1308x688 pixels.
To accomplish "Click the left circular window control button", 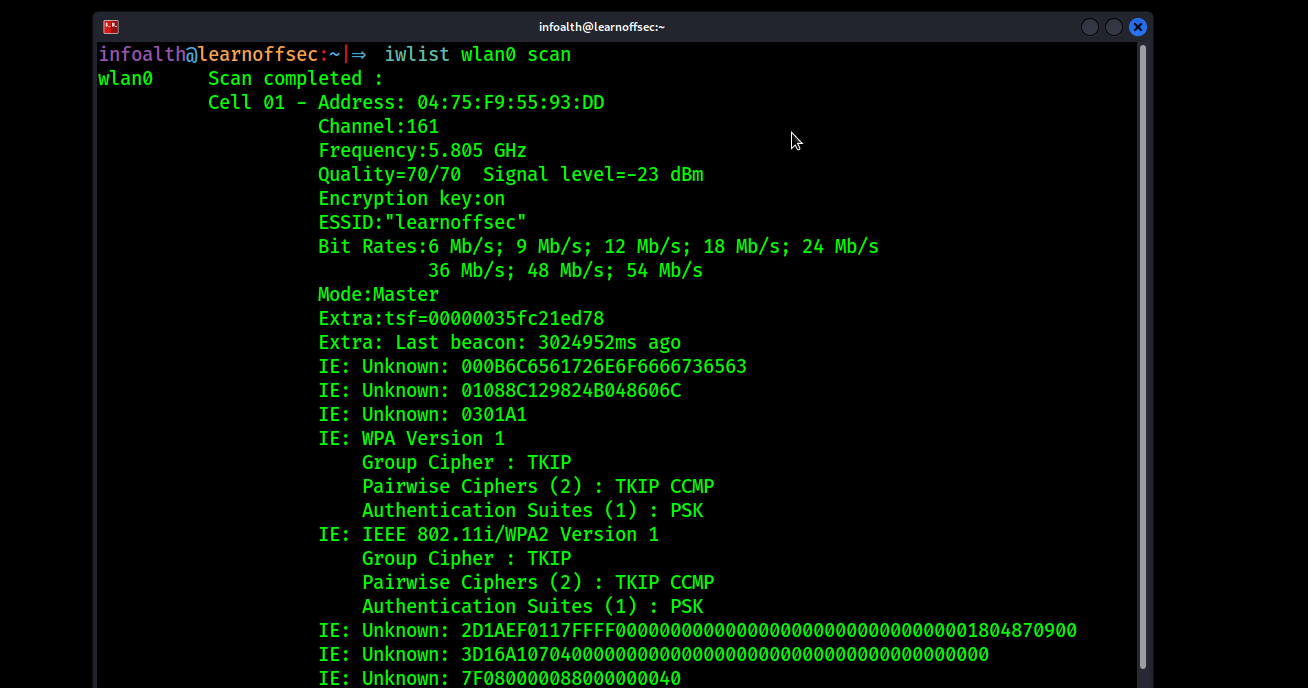I will click(1089, 26).
